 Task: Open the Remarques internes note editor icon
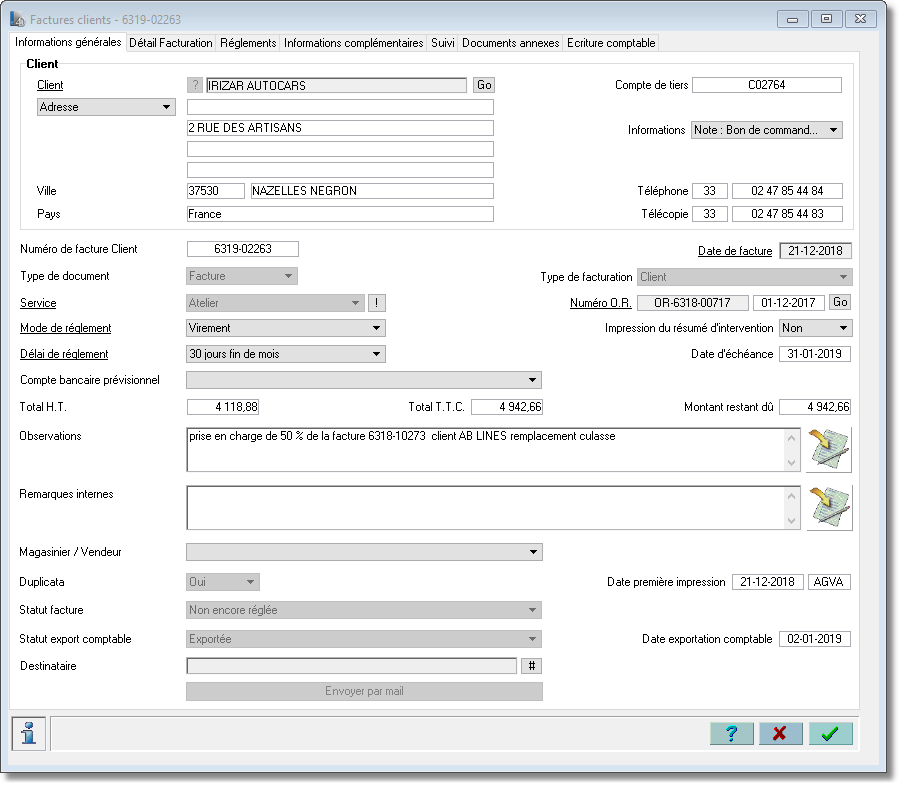(829, 507)
